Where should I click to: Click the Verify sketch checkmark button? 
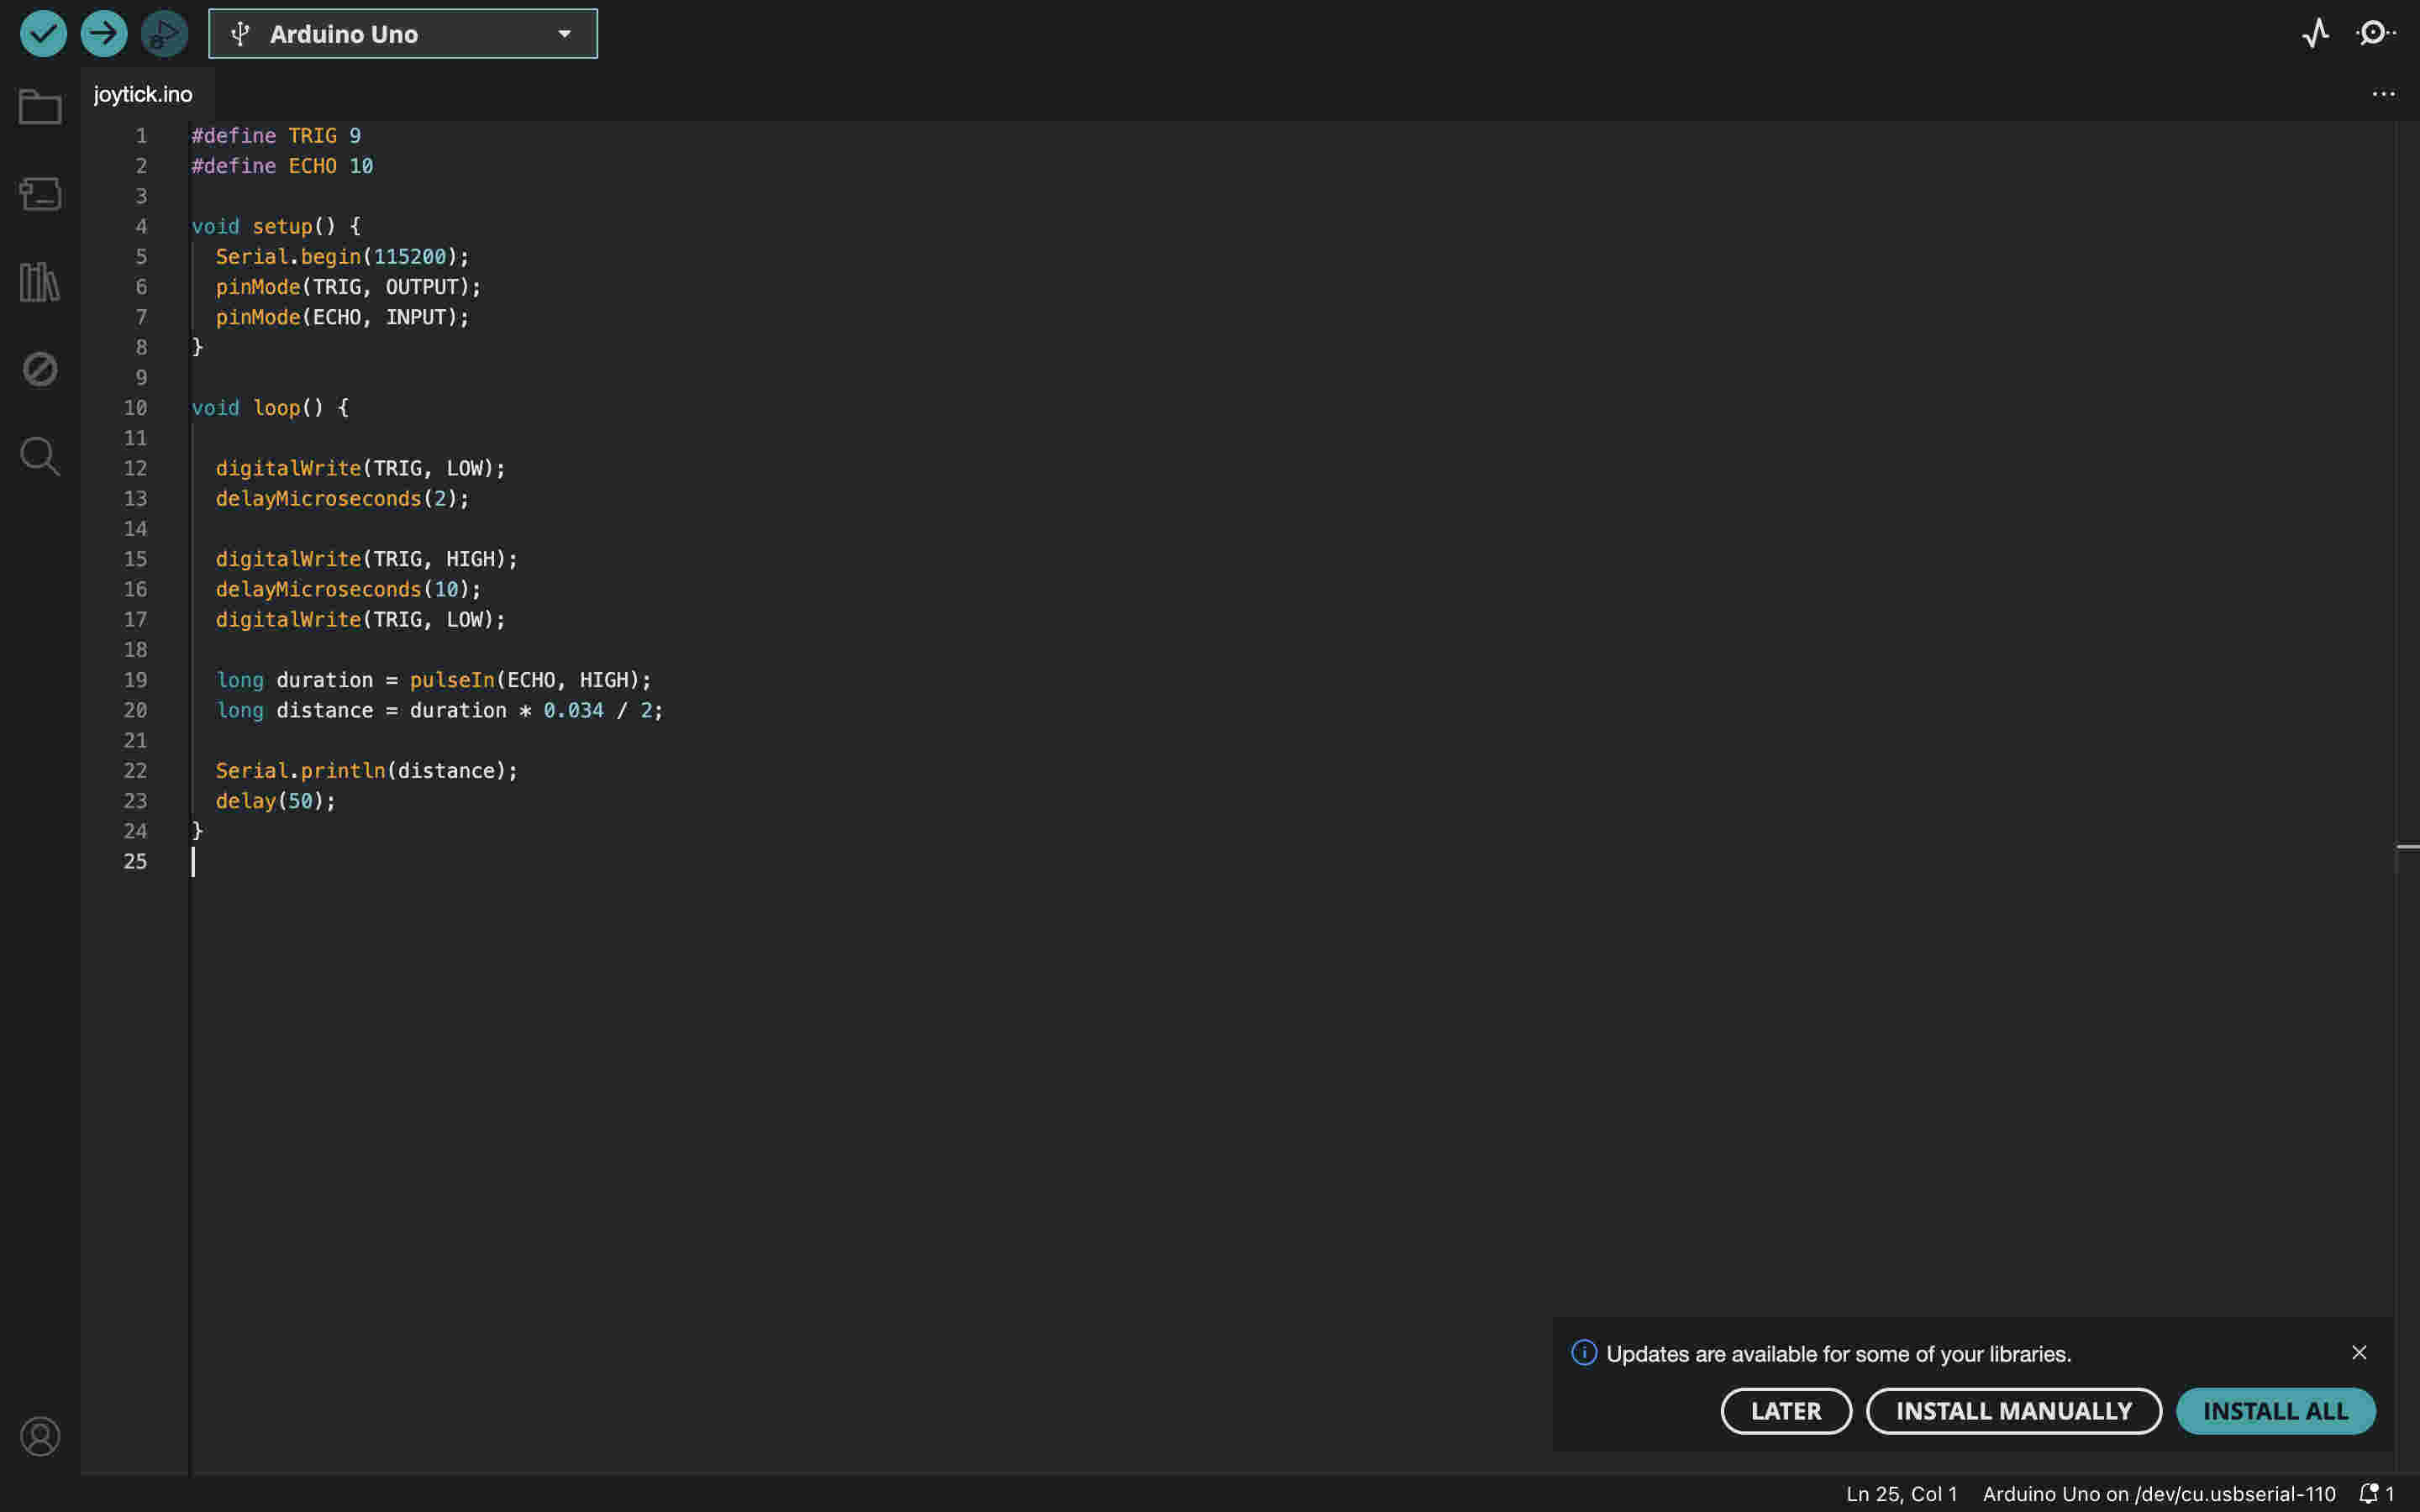43,34
